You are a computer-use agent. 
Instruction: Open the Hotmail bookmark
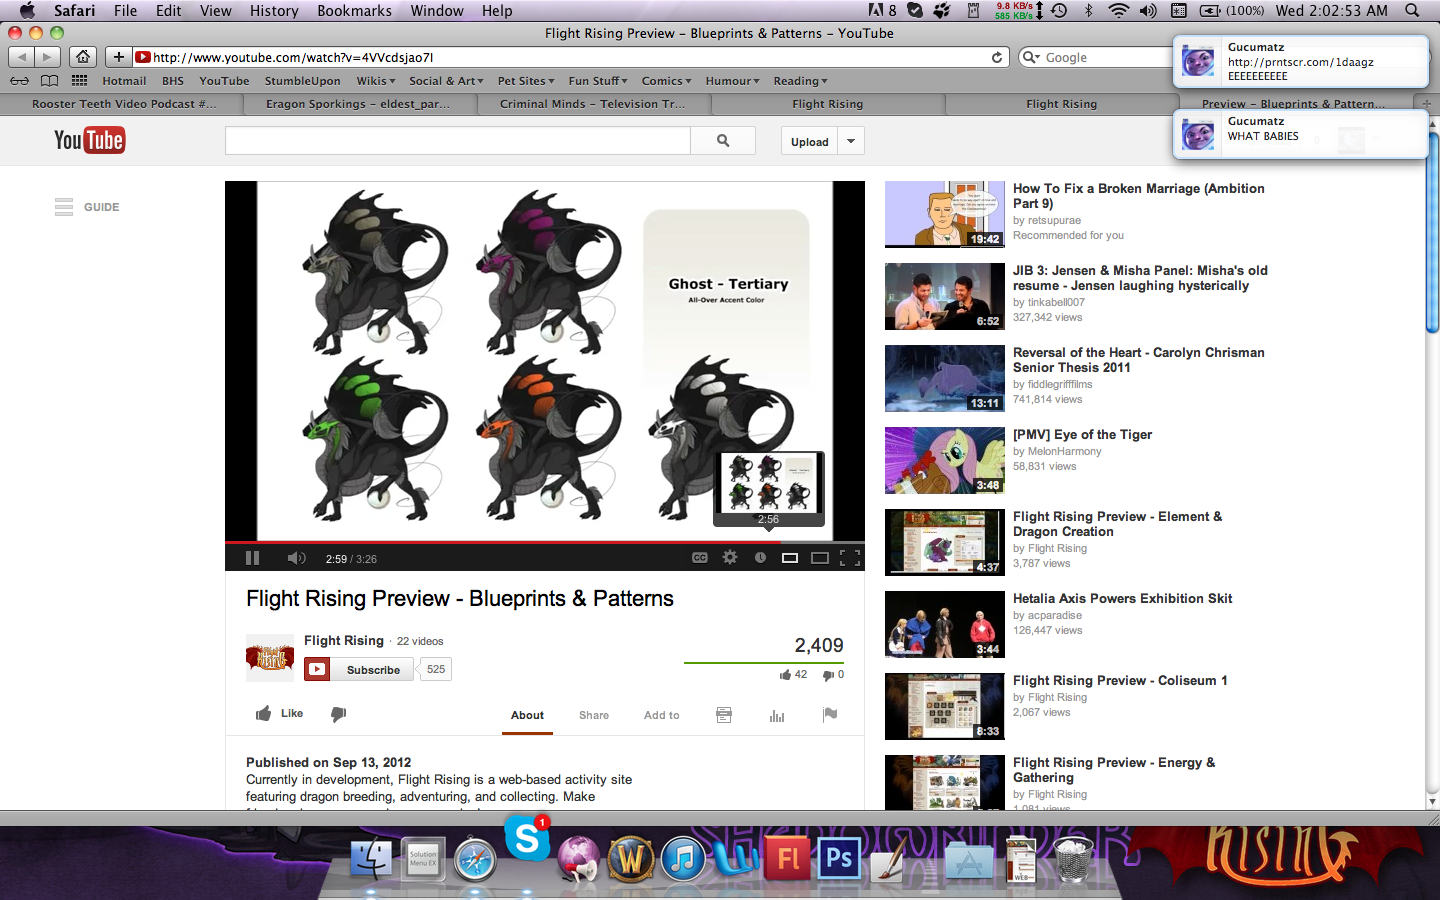click(124, 81)
